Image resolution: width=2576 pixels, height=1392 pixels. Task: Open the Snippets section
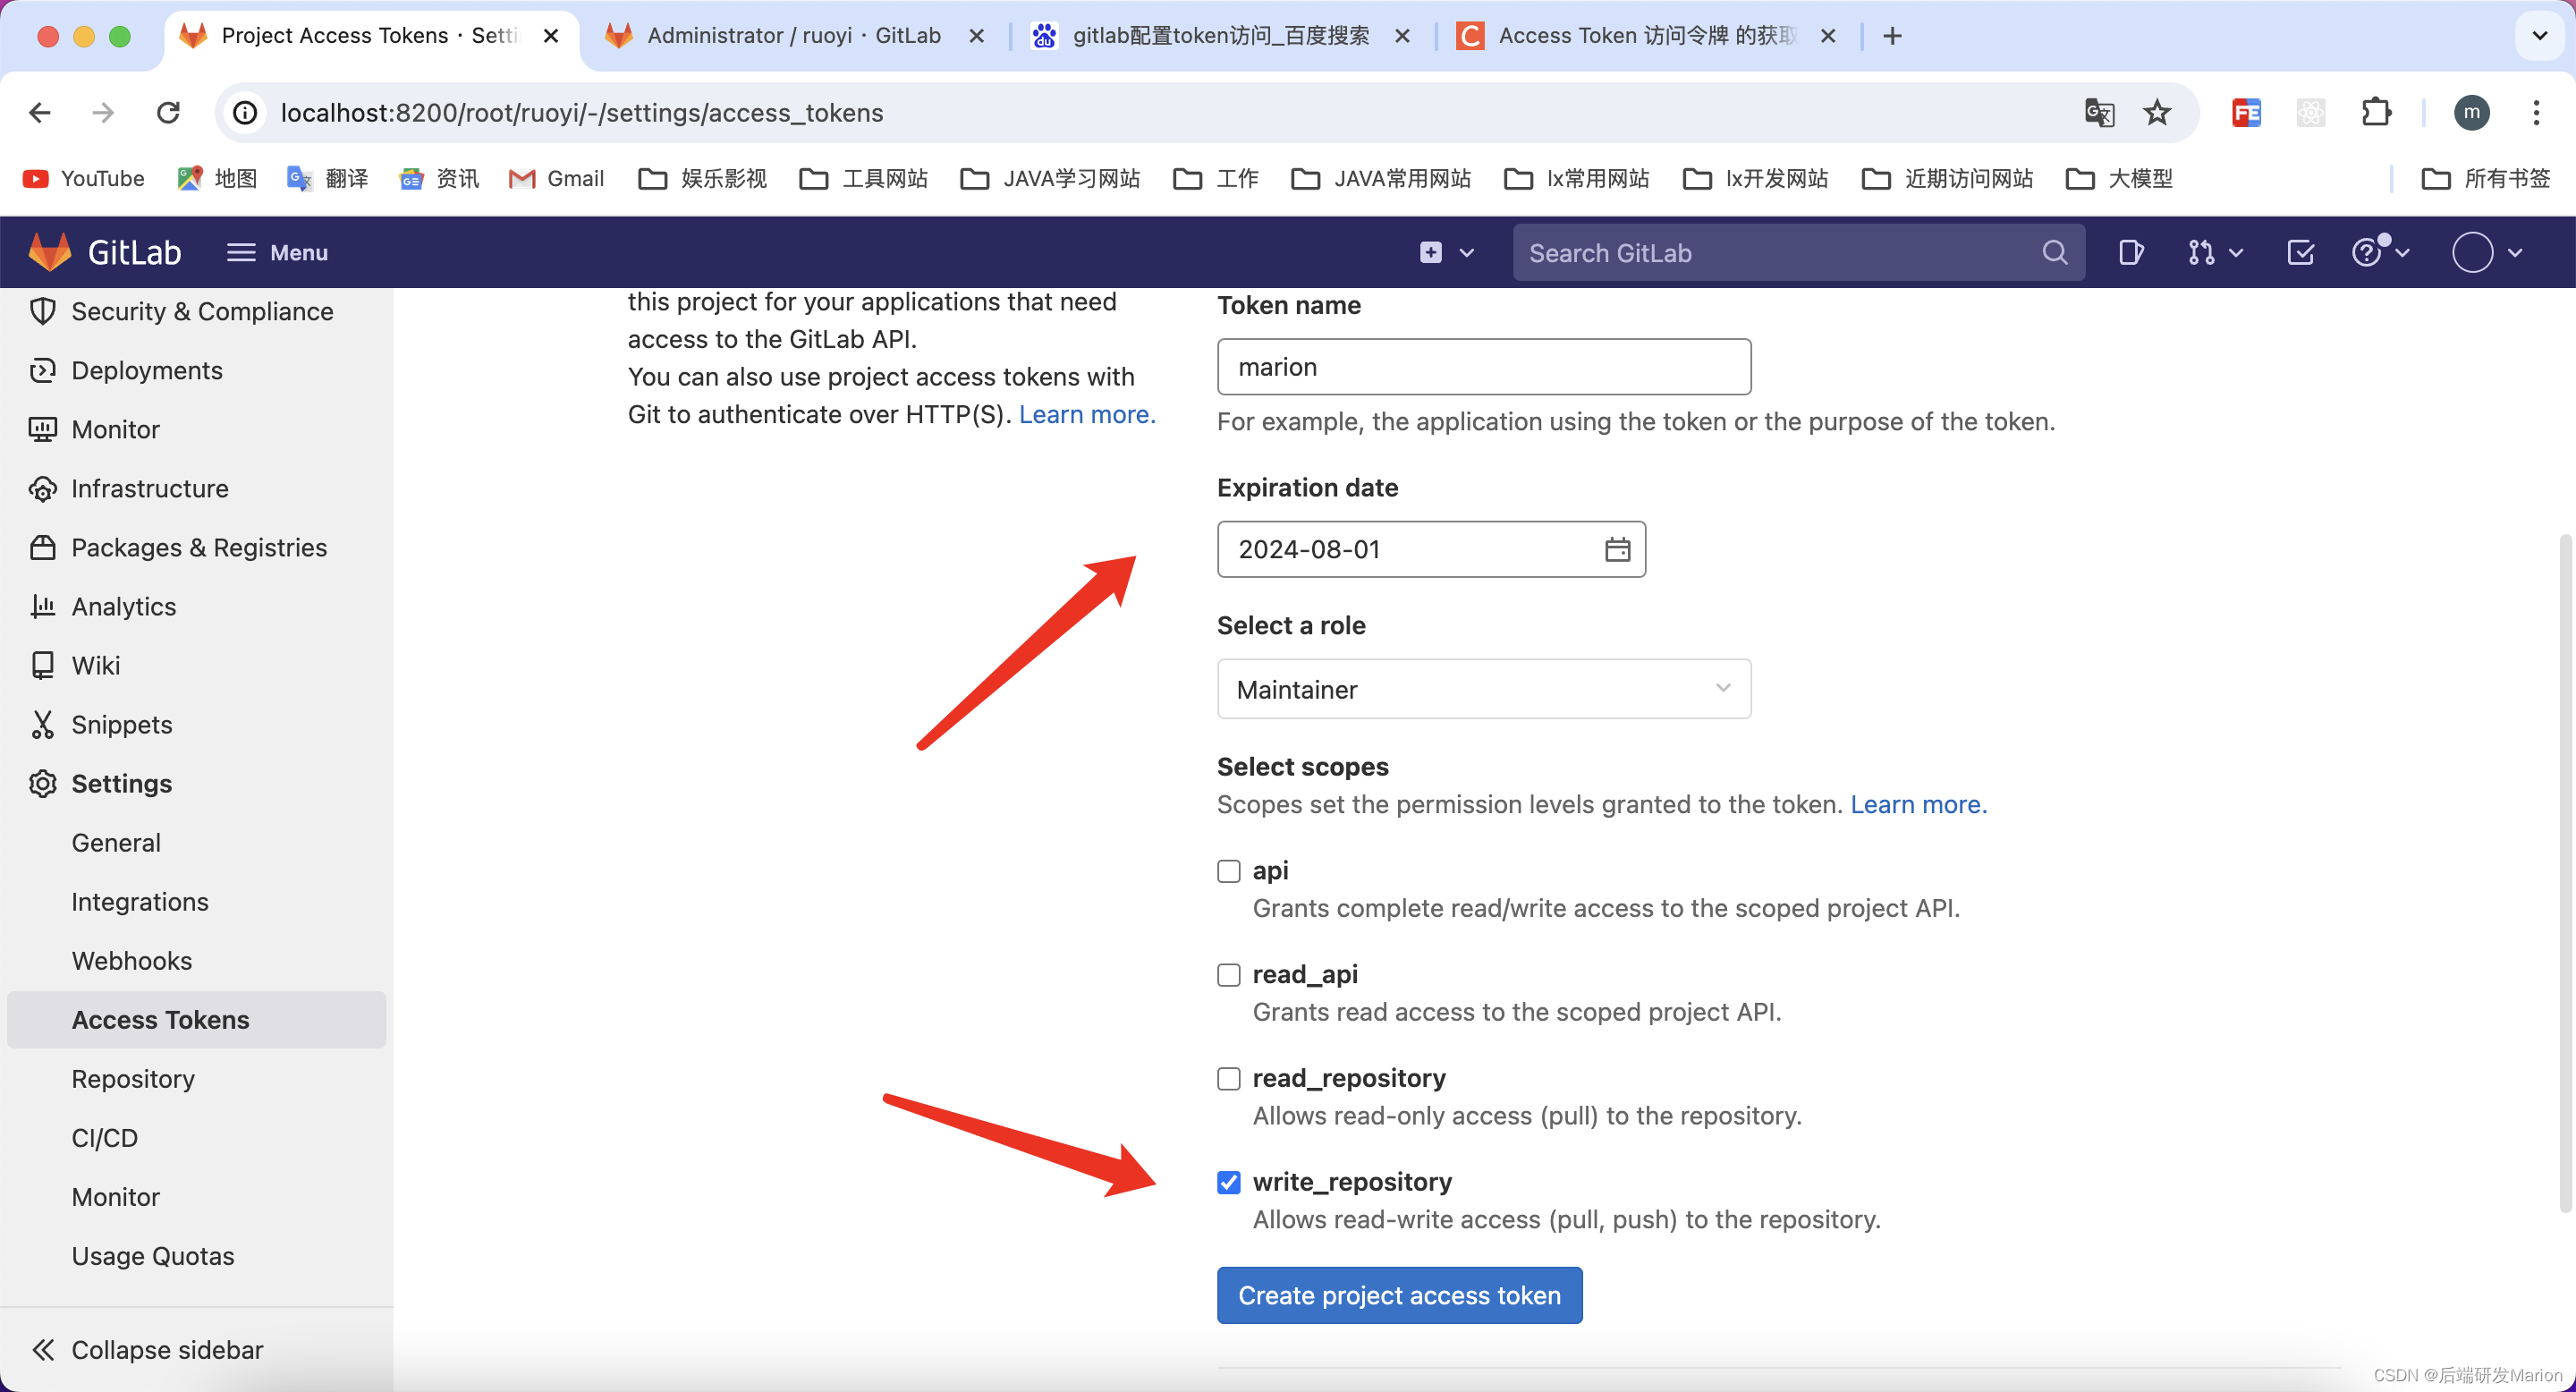click(121, 724)
